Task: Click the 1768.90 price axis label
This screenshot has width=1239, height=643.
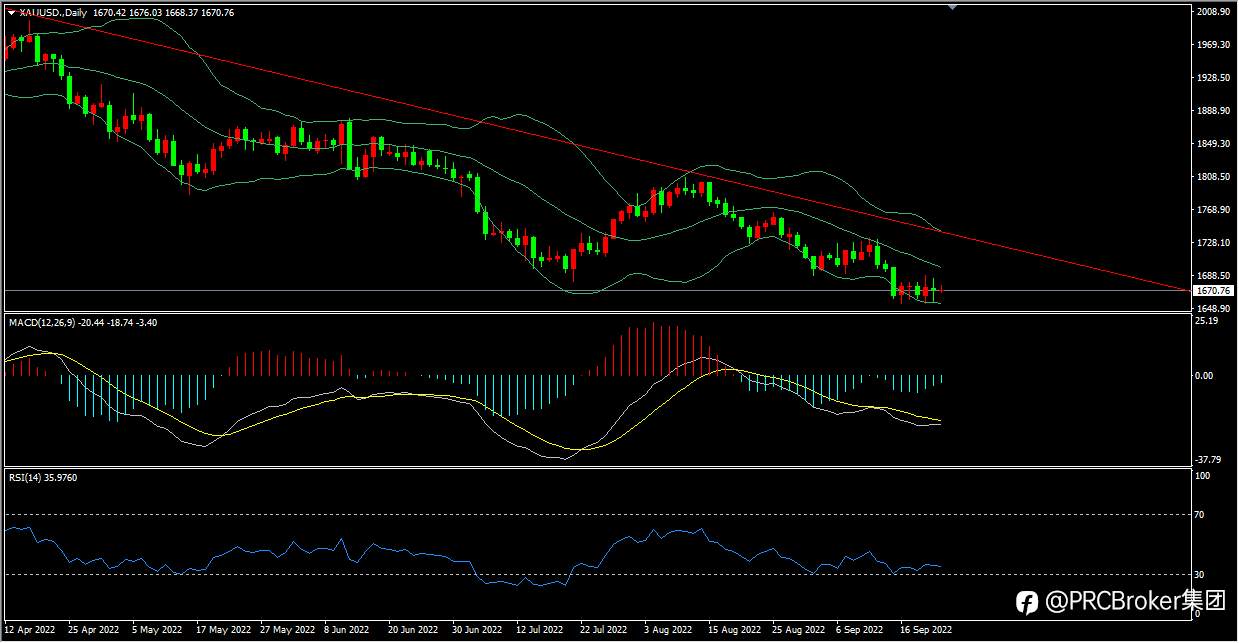Action: click(x=1211, y=210)
